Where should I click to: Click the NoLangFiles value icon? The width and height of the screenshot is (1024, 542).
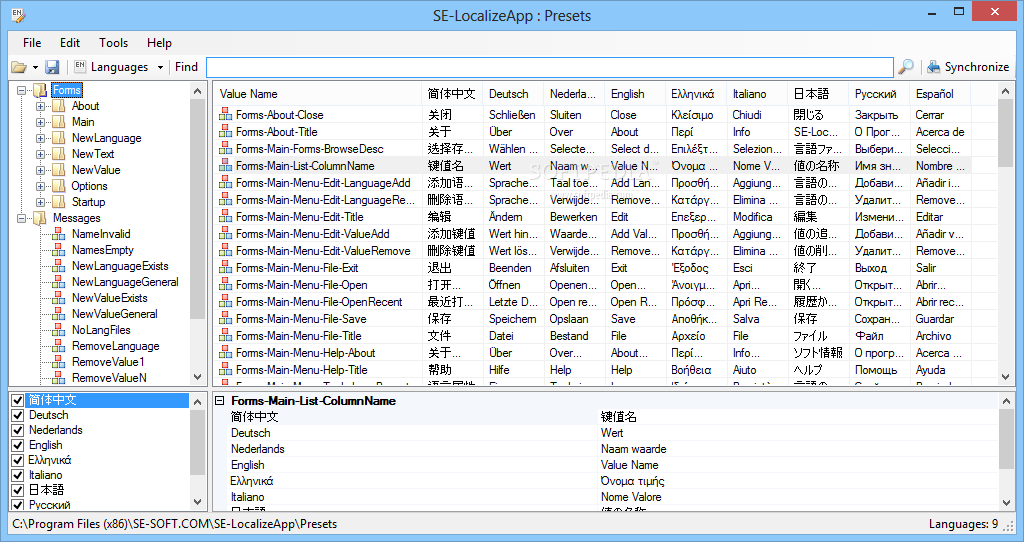[x=59, y=330]
